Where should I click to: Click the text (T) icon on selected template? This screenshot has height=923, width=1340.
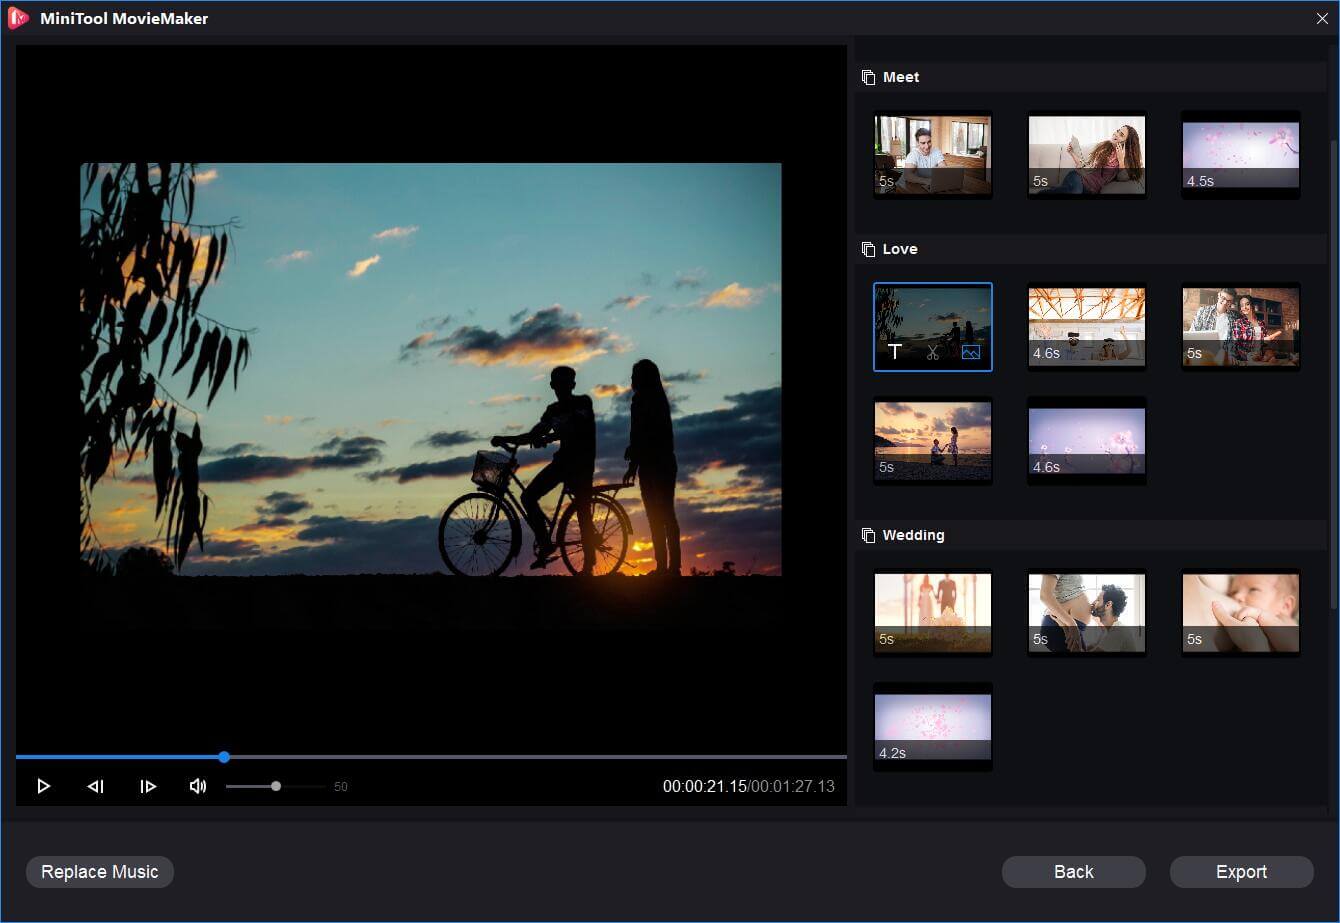point(894,351)
